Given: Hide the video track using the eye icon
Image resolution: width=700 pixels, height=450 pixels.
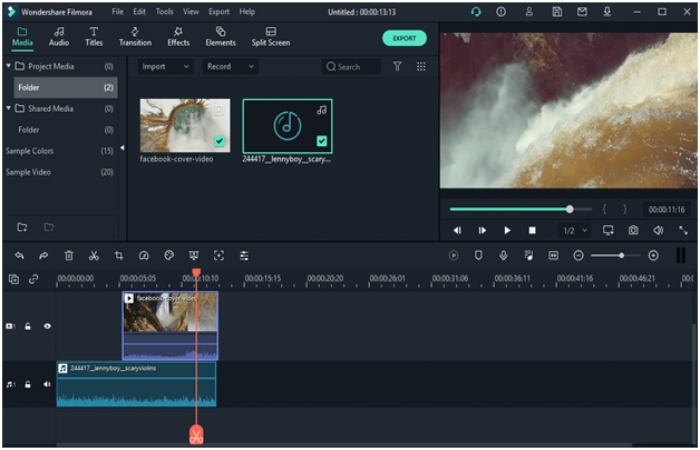Looking at the screenshot, I should coord(47,326).
